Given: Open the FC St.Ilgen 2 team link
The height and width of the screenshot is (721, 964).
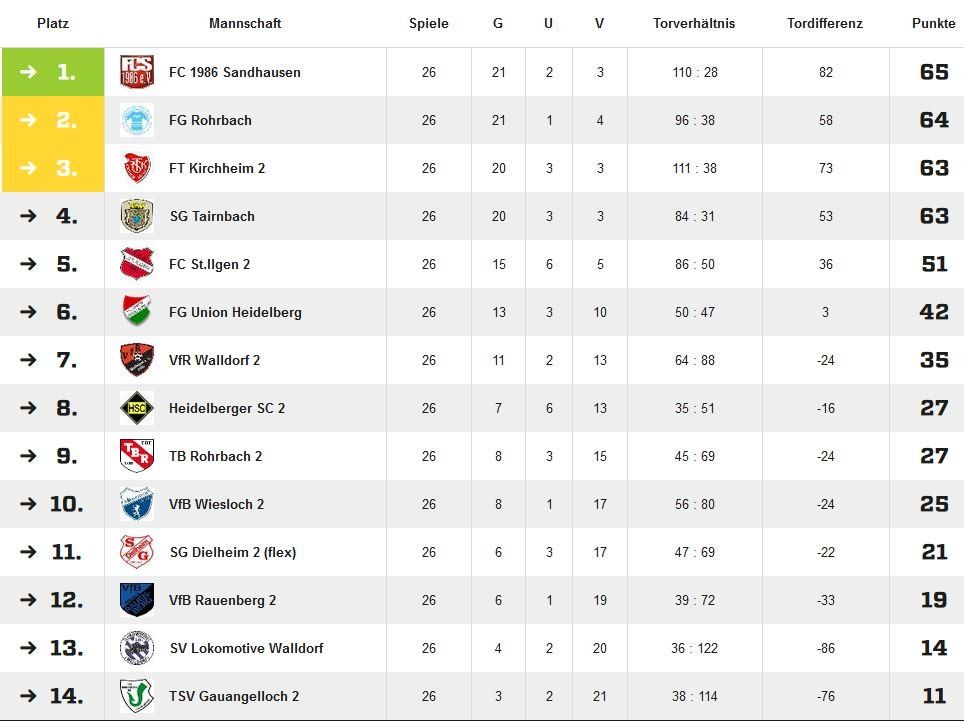Looking at the screenshot, I should pos(210,264).
